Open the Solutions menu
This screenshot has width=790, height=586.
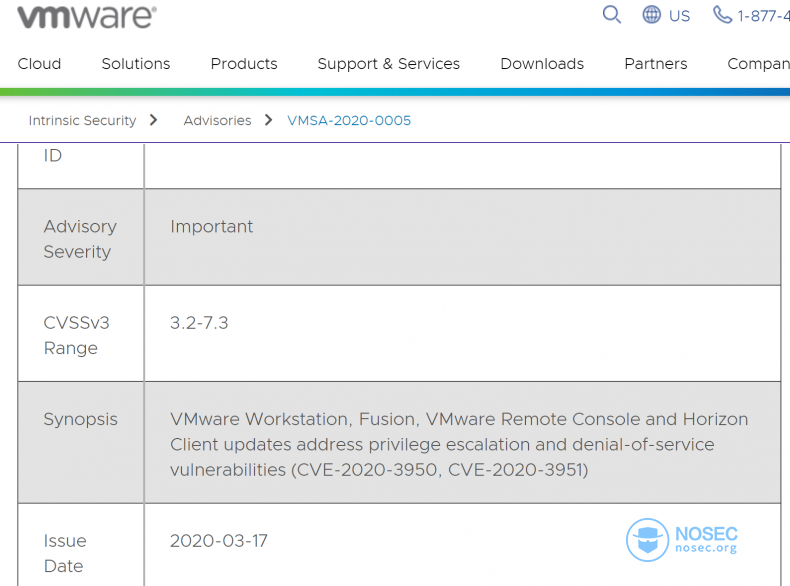pyautogui.click(x=136, y=64)
